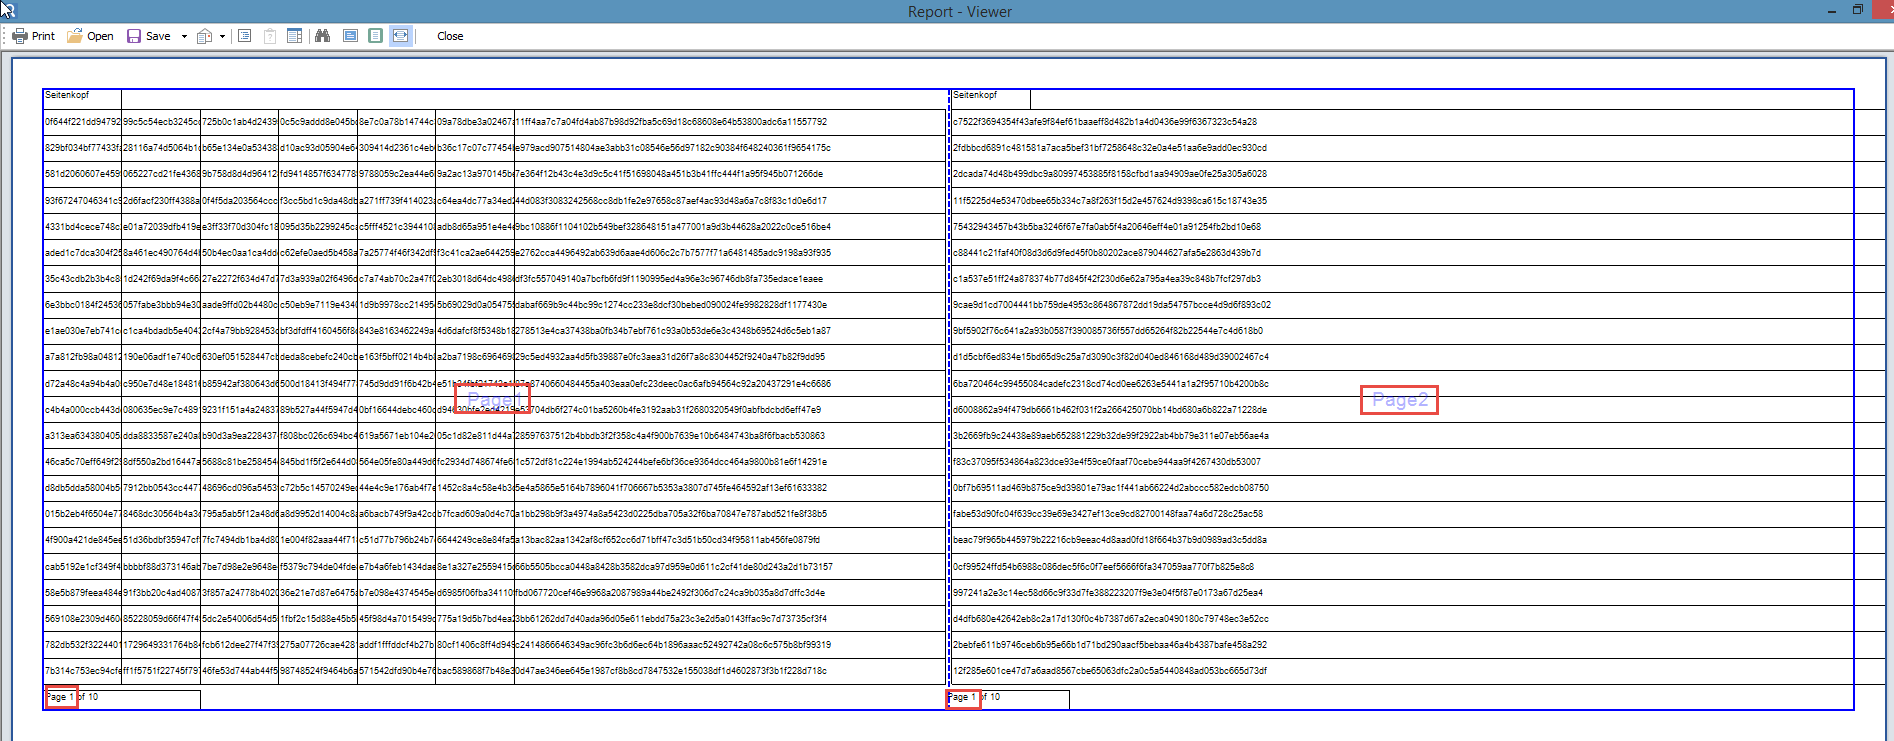Open Find with the binoculars icon

322,36
